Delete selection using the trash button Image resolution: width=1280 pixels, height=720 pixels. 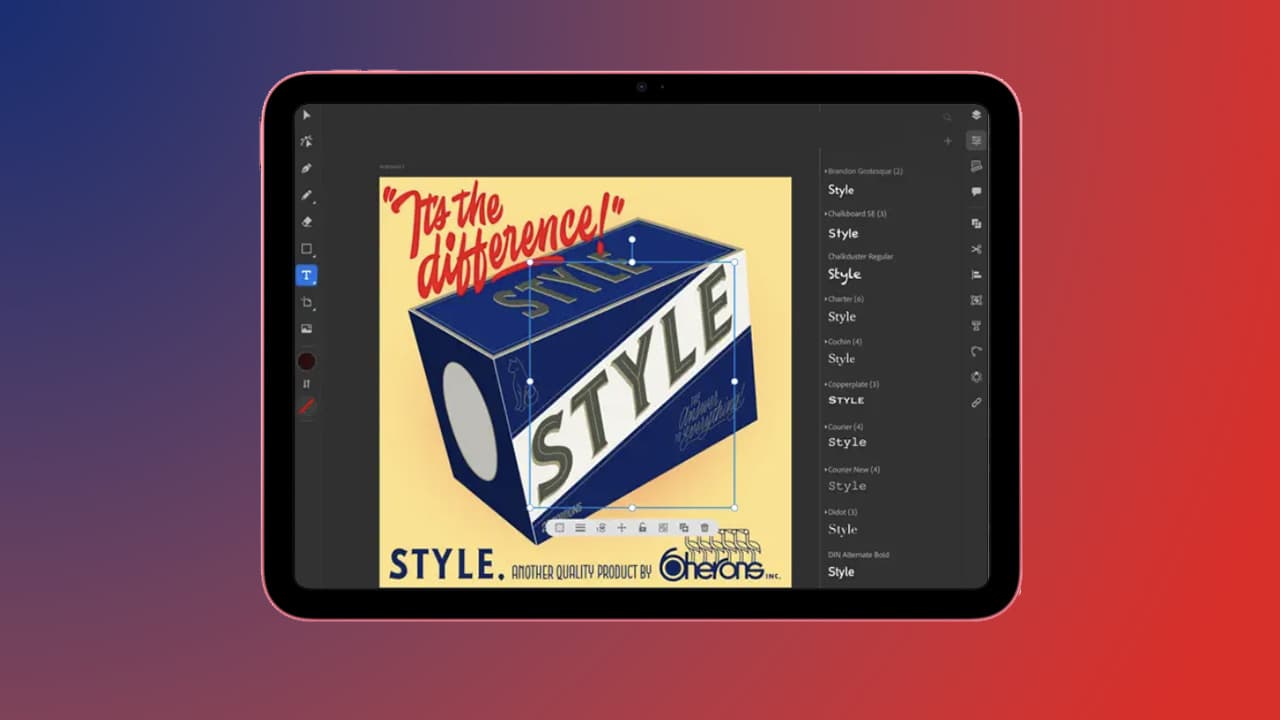coord(706,527)
